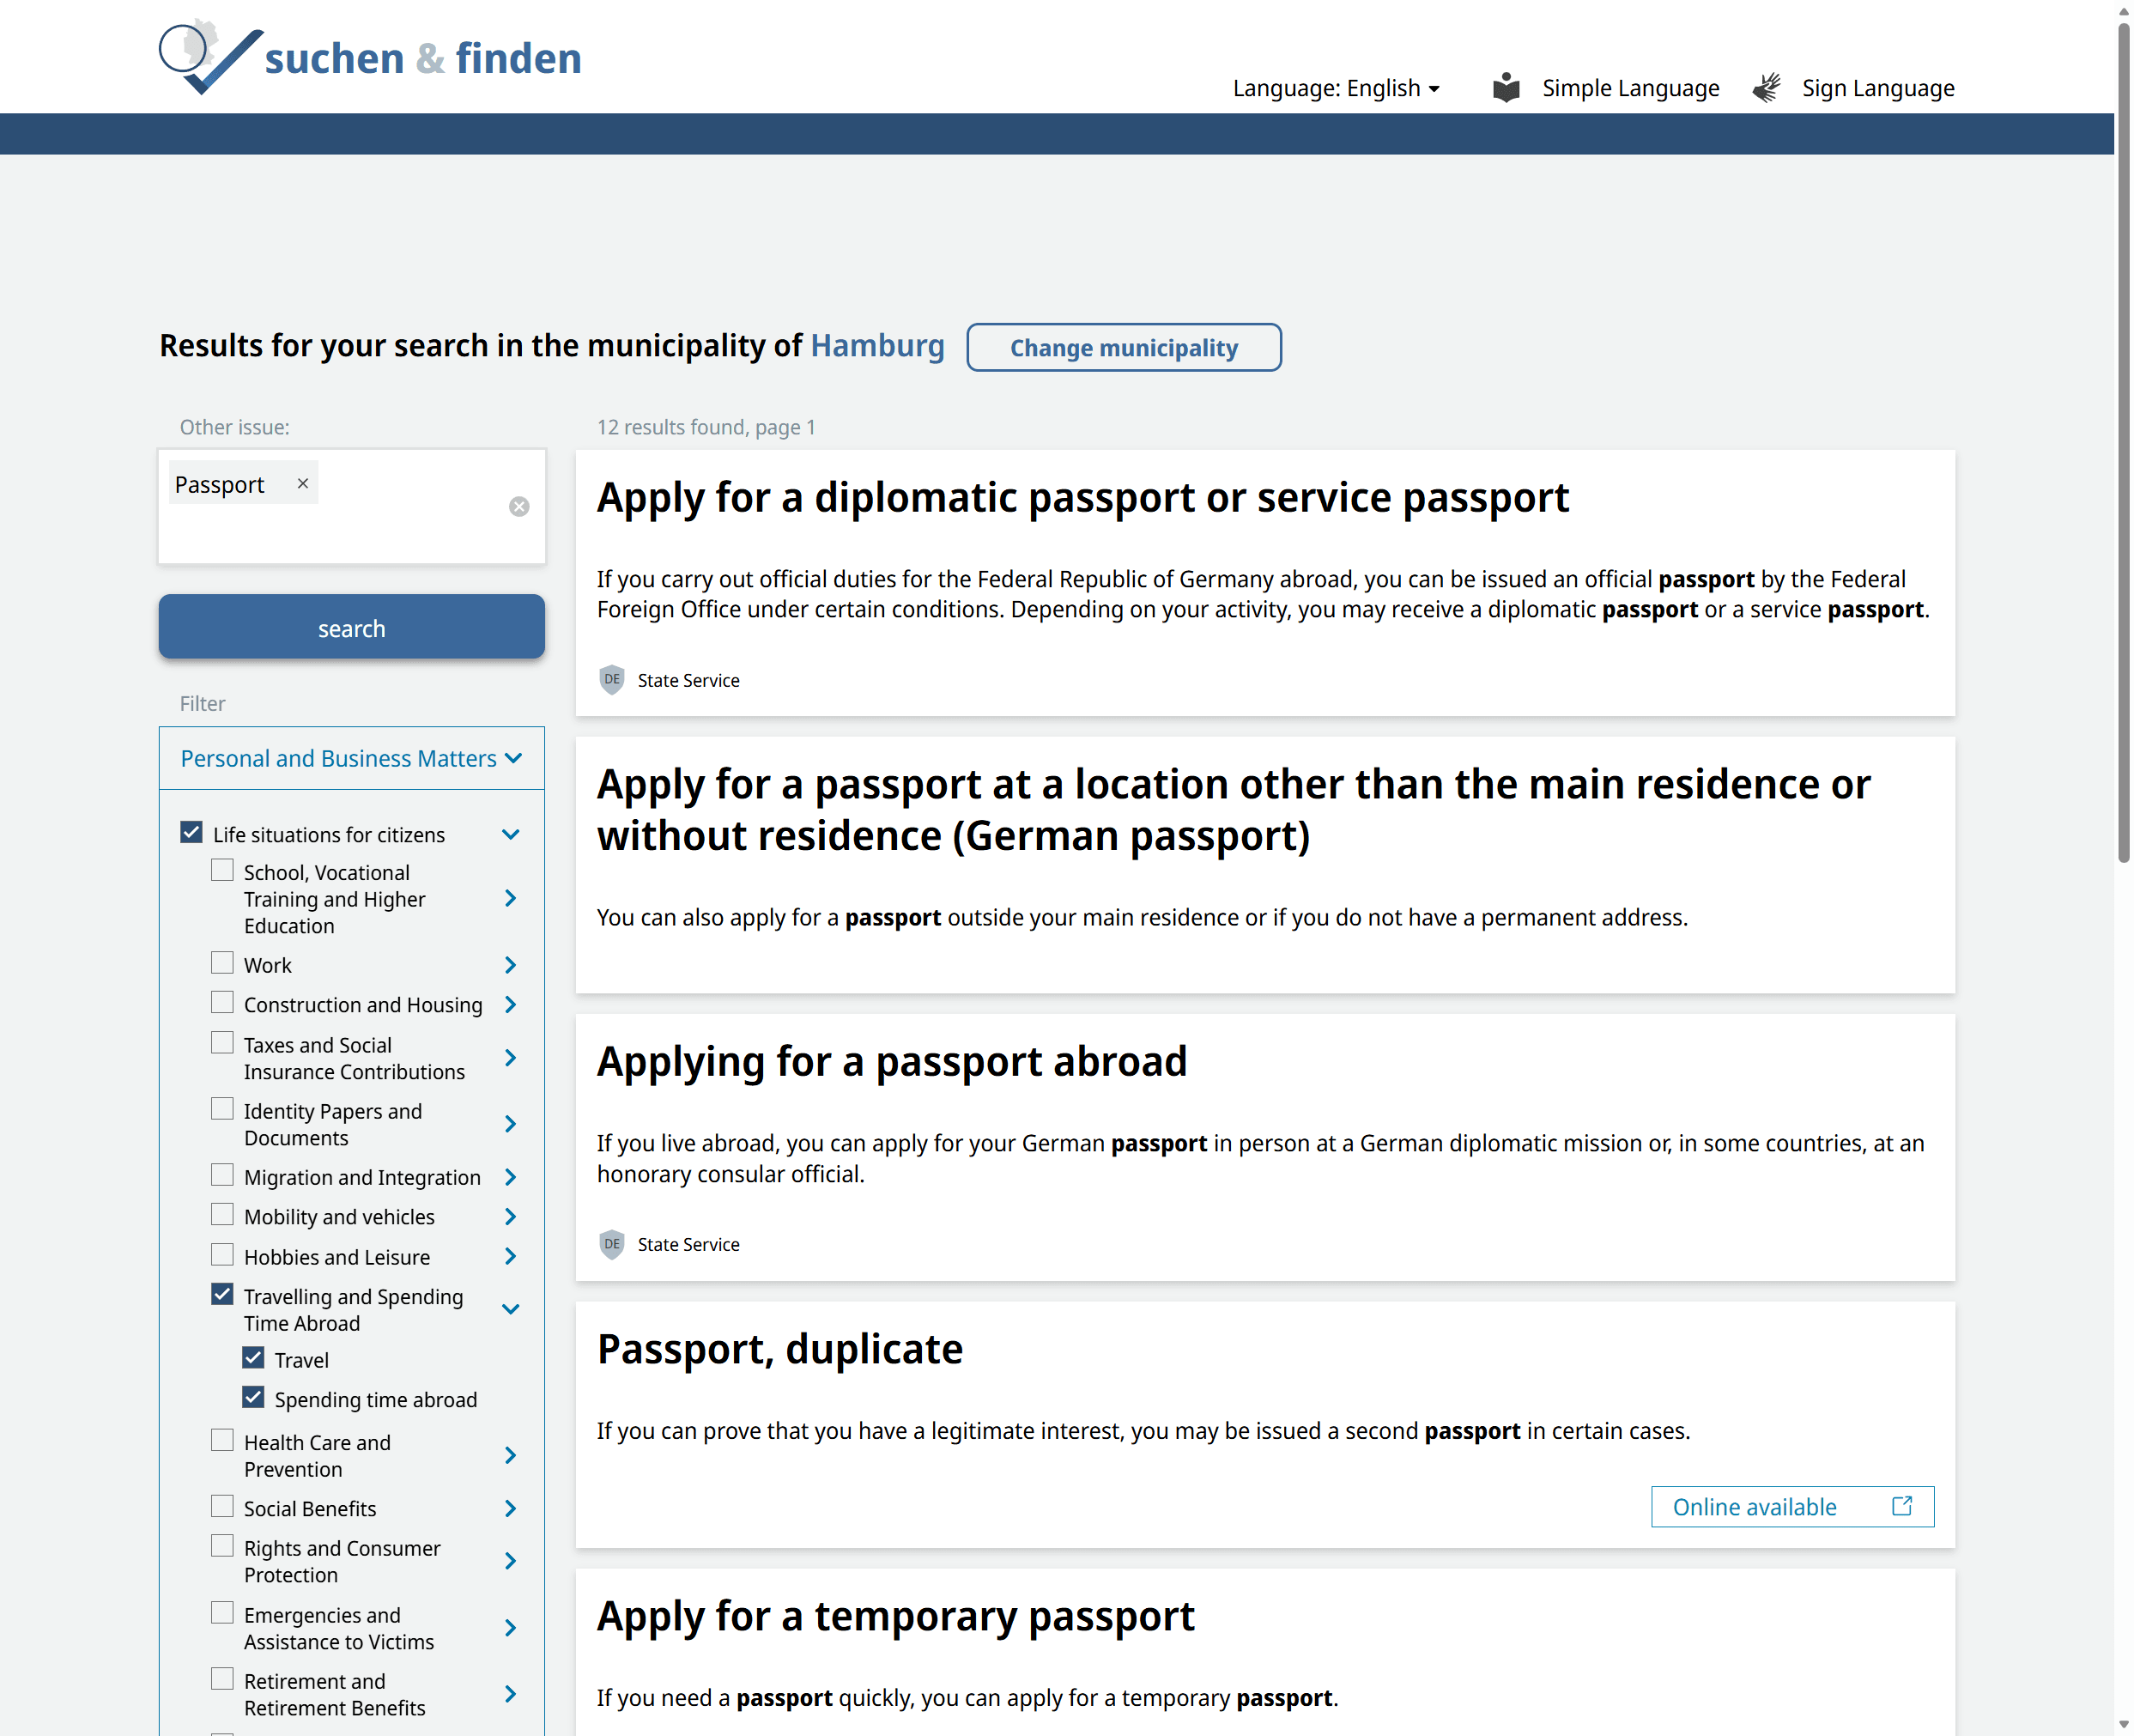
Task: Uncheck the Travel checkbox
Action: pos(253,1358)
